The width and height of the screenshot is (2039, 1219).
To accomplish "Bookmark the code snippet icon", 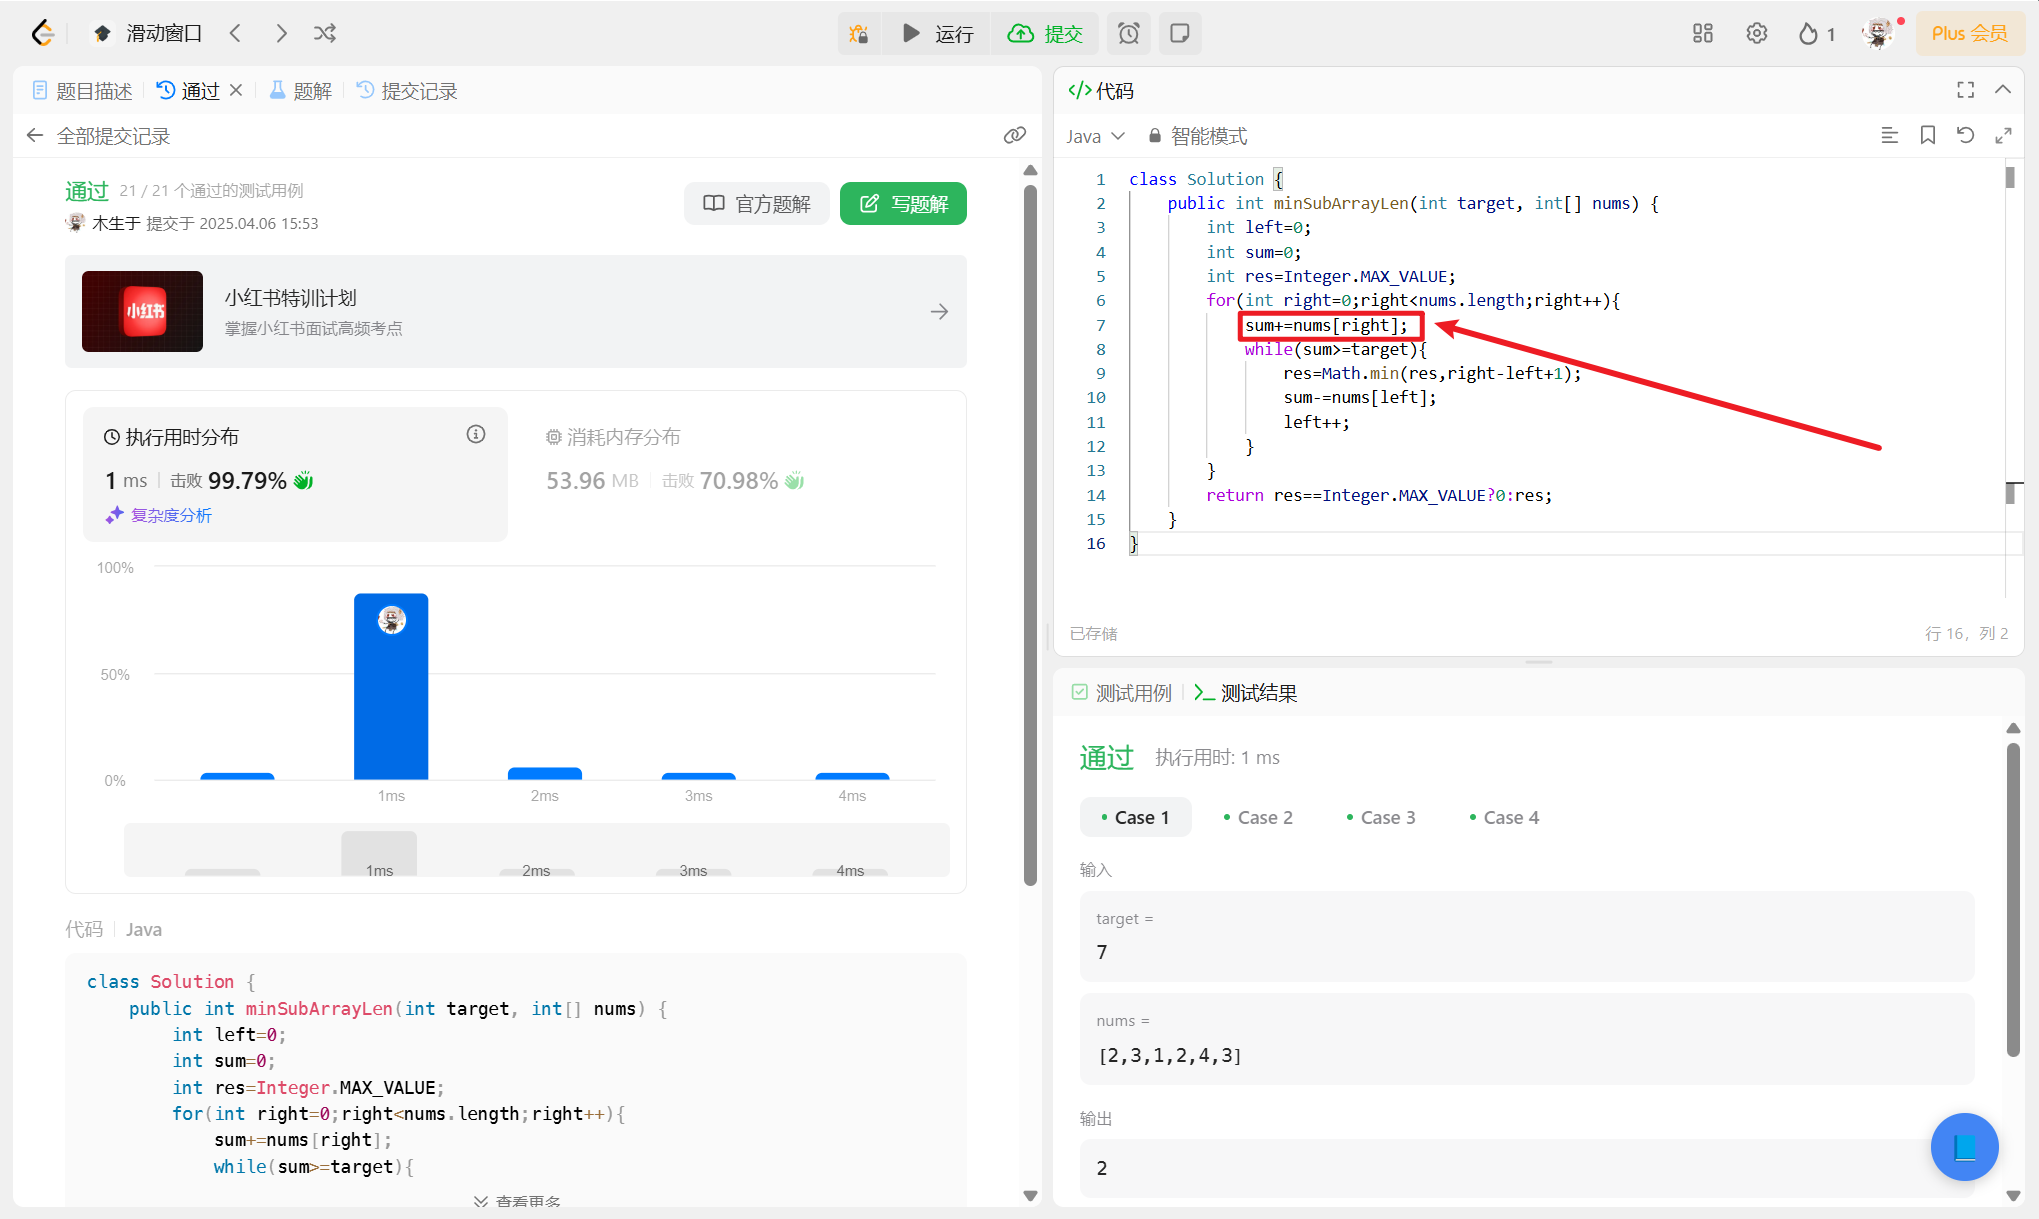I will 1927,136.
